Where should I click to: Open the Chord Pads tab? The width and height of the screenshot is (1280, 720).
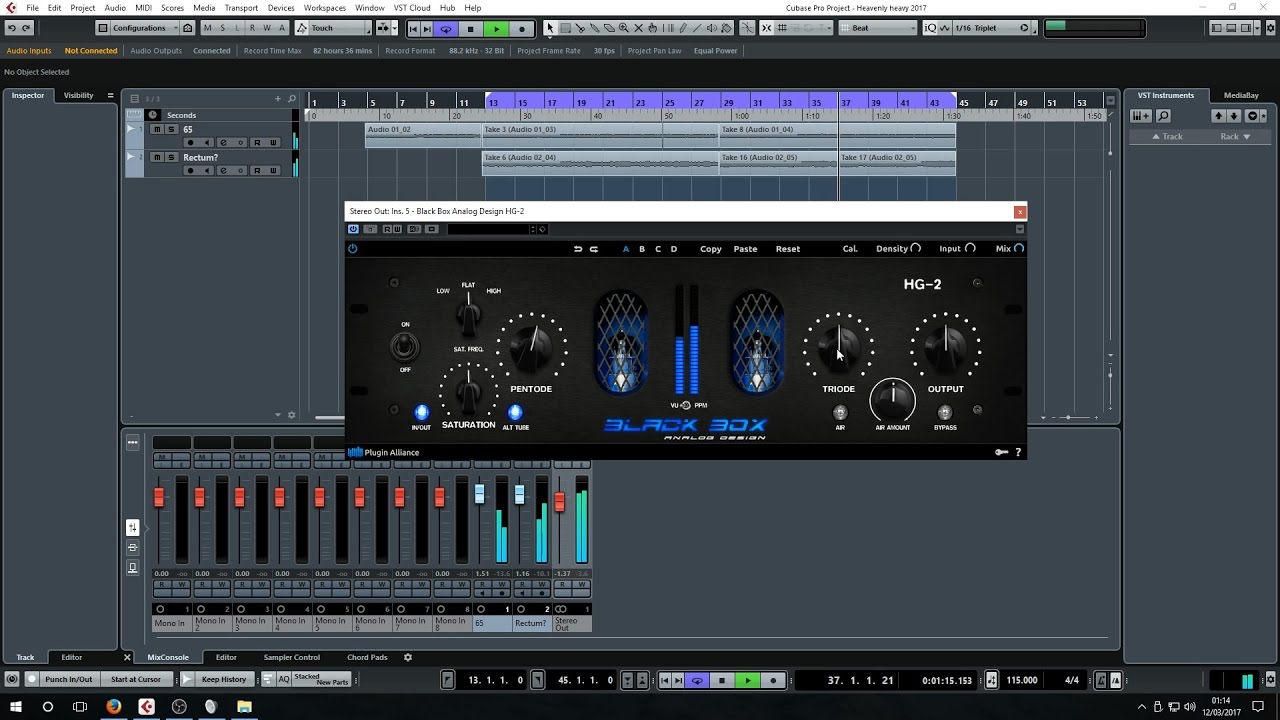point(367,657)
